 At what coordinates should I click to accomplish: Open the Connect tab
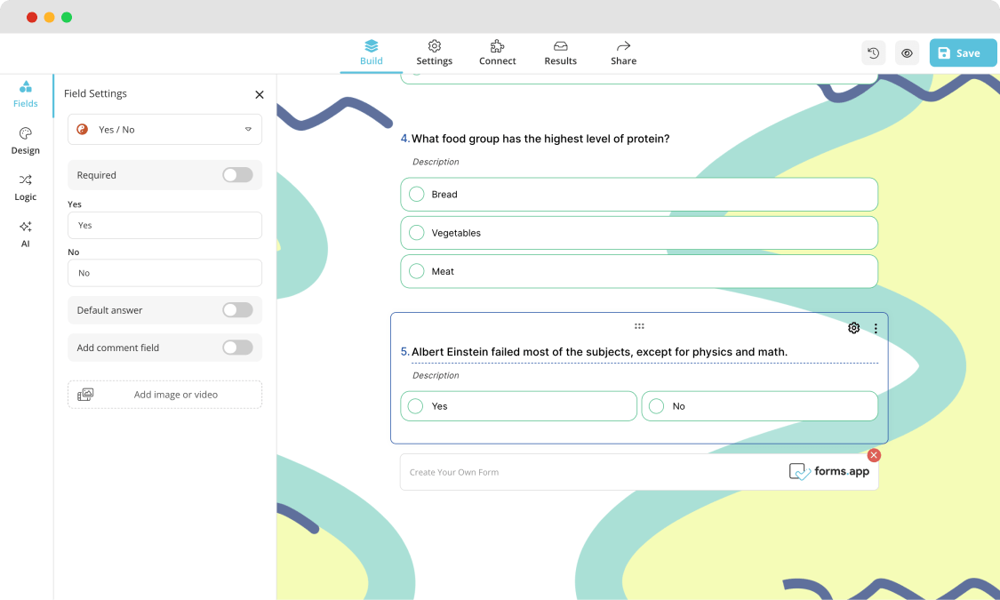(x=497, y=53)
